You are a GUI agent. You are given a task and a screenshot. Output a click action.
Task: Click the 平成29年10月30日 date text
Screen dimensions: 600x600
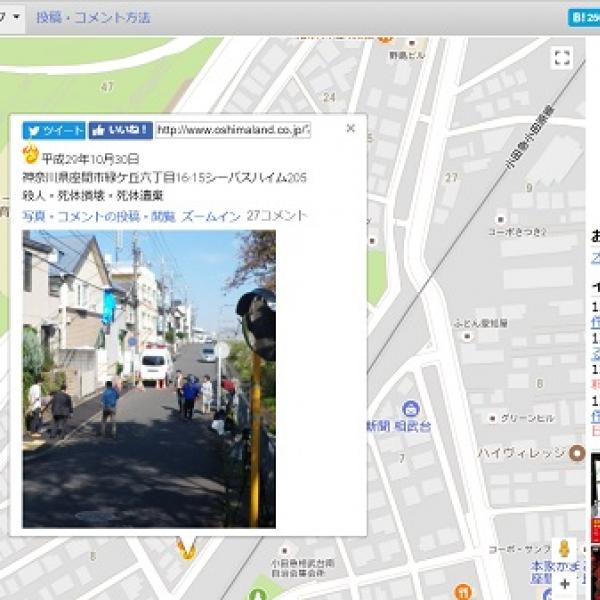(90, 159)
